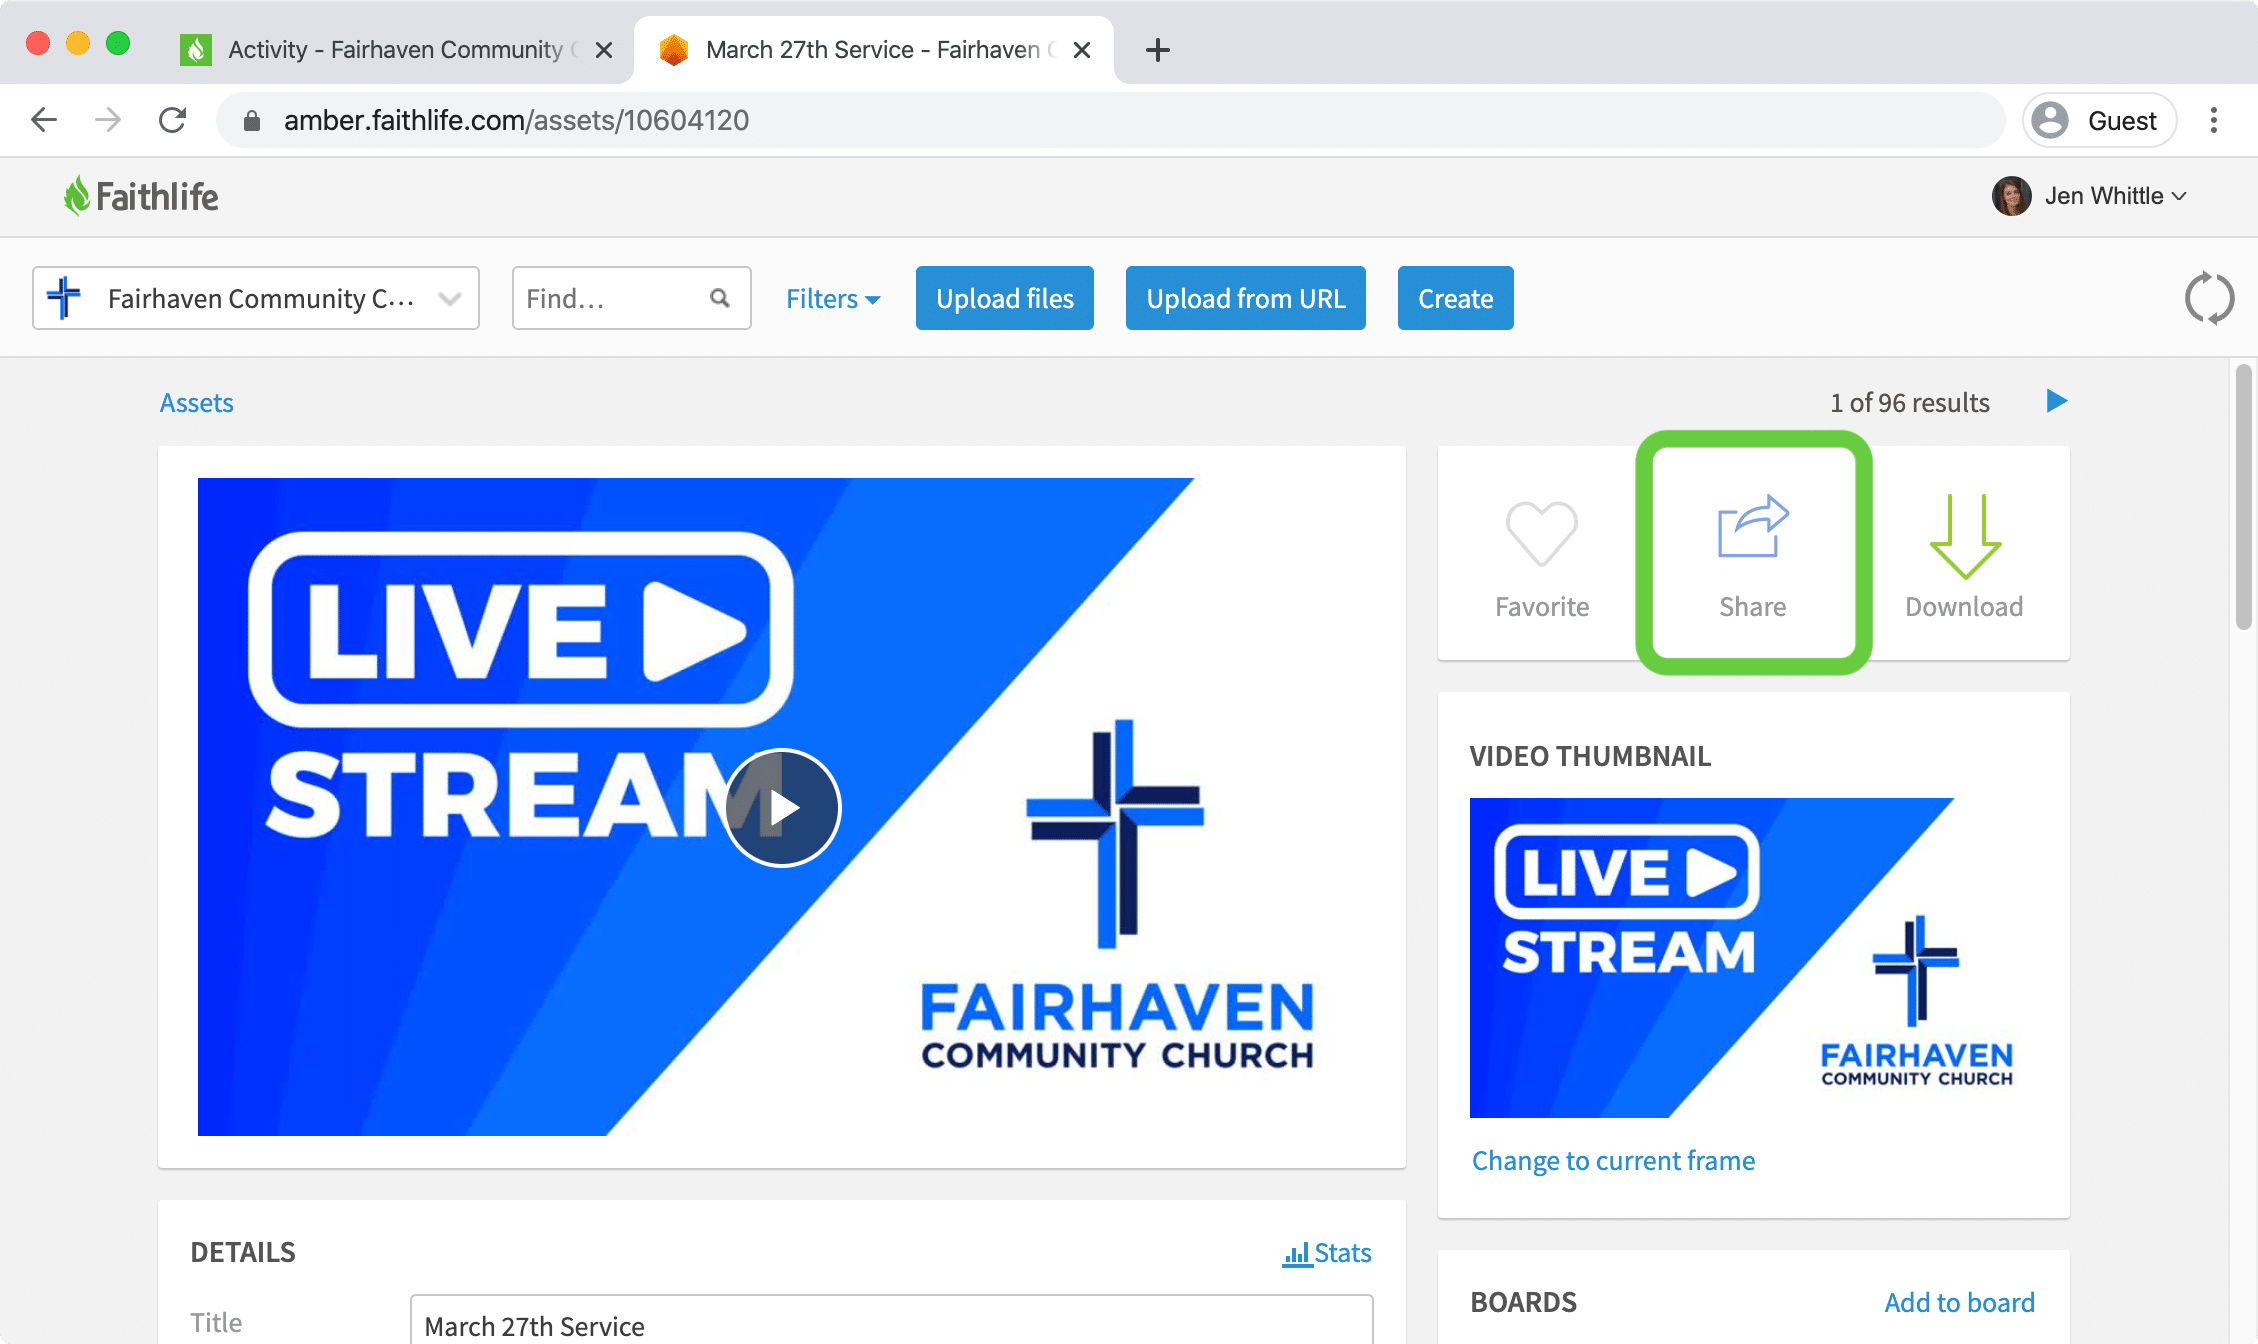Click the Guest profile button
The image size is (2258, 1344).
(x=2099, y=120)
